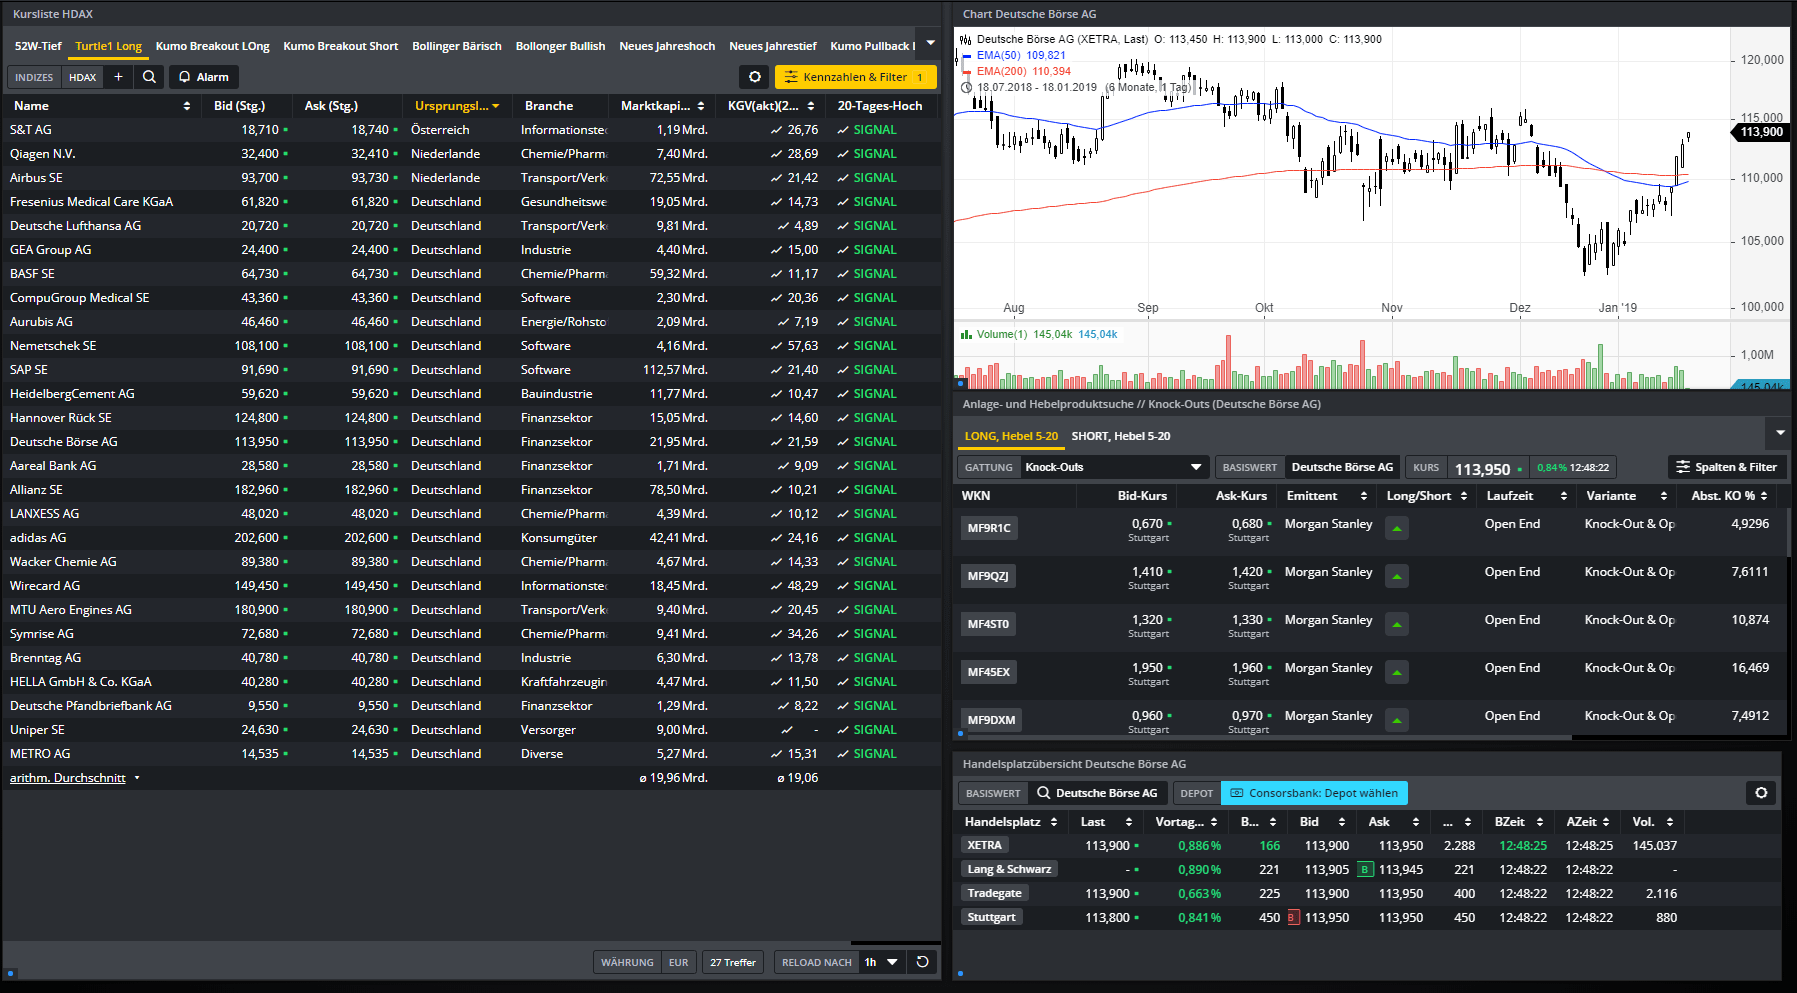
Task: Click long arrow icon for MF9DXM
Action: click(x=1397, y=720)
